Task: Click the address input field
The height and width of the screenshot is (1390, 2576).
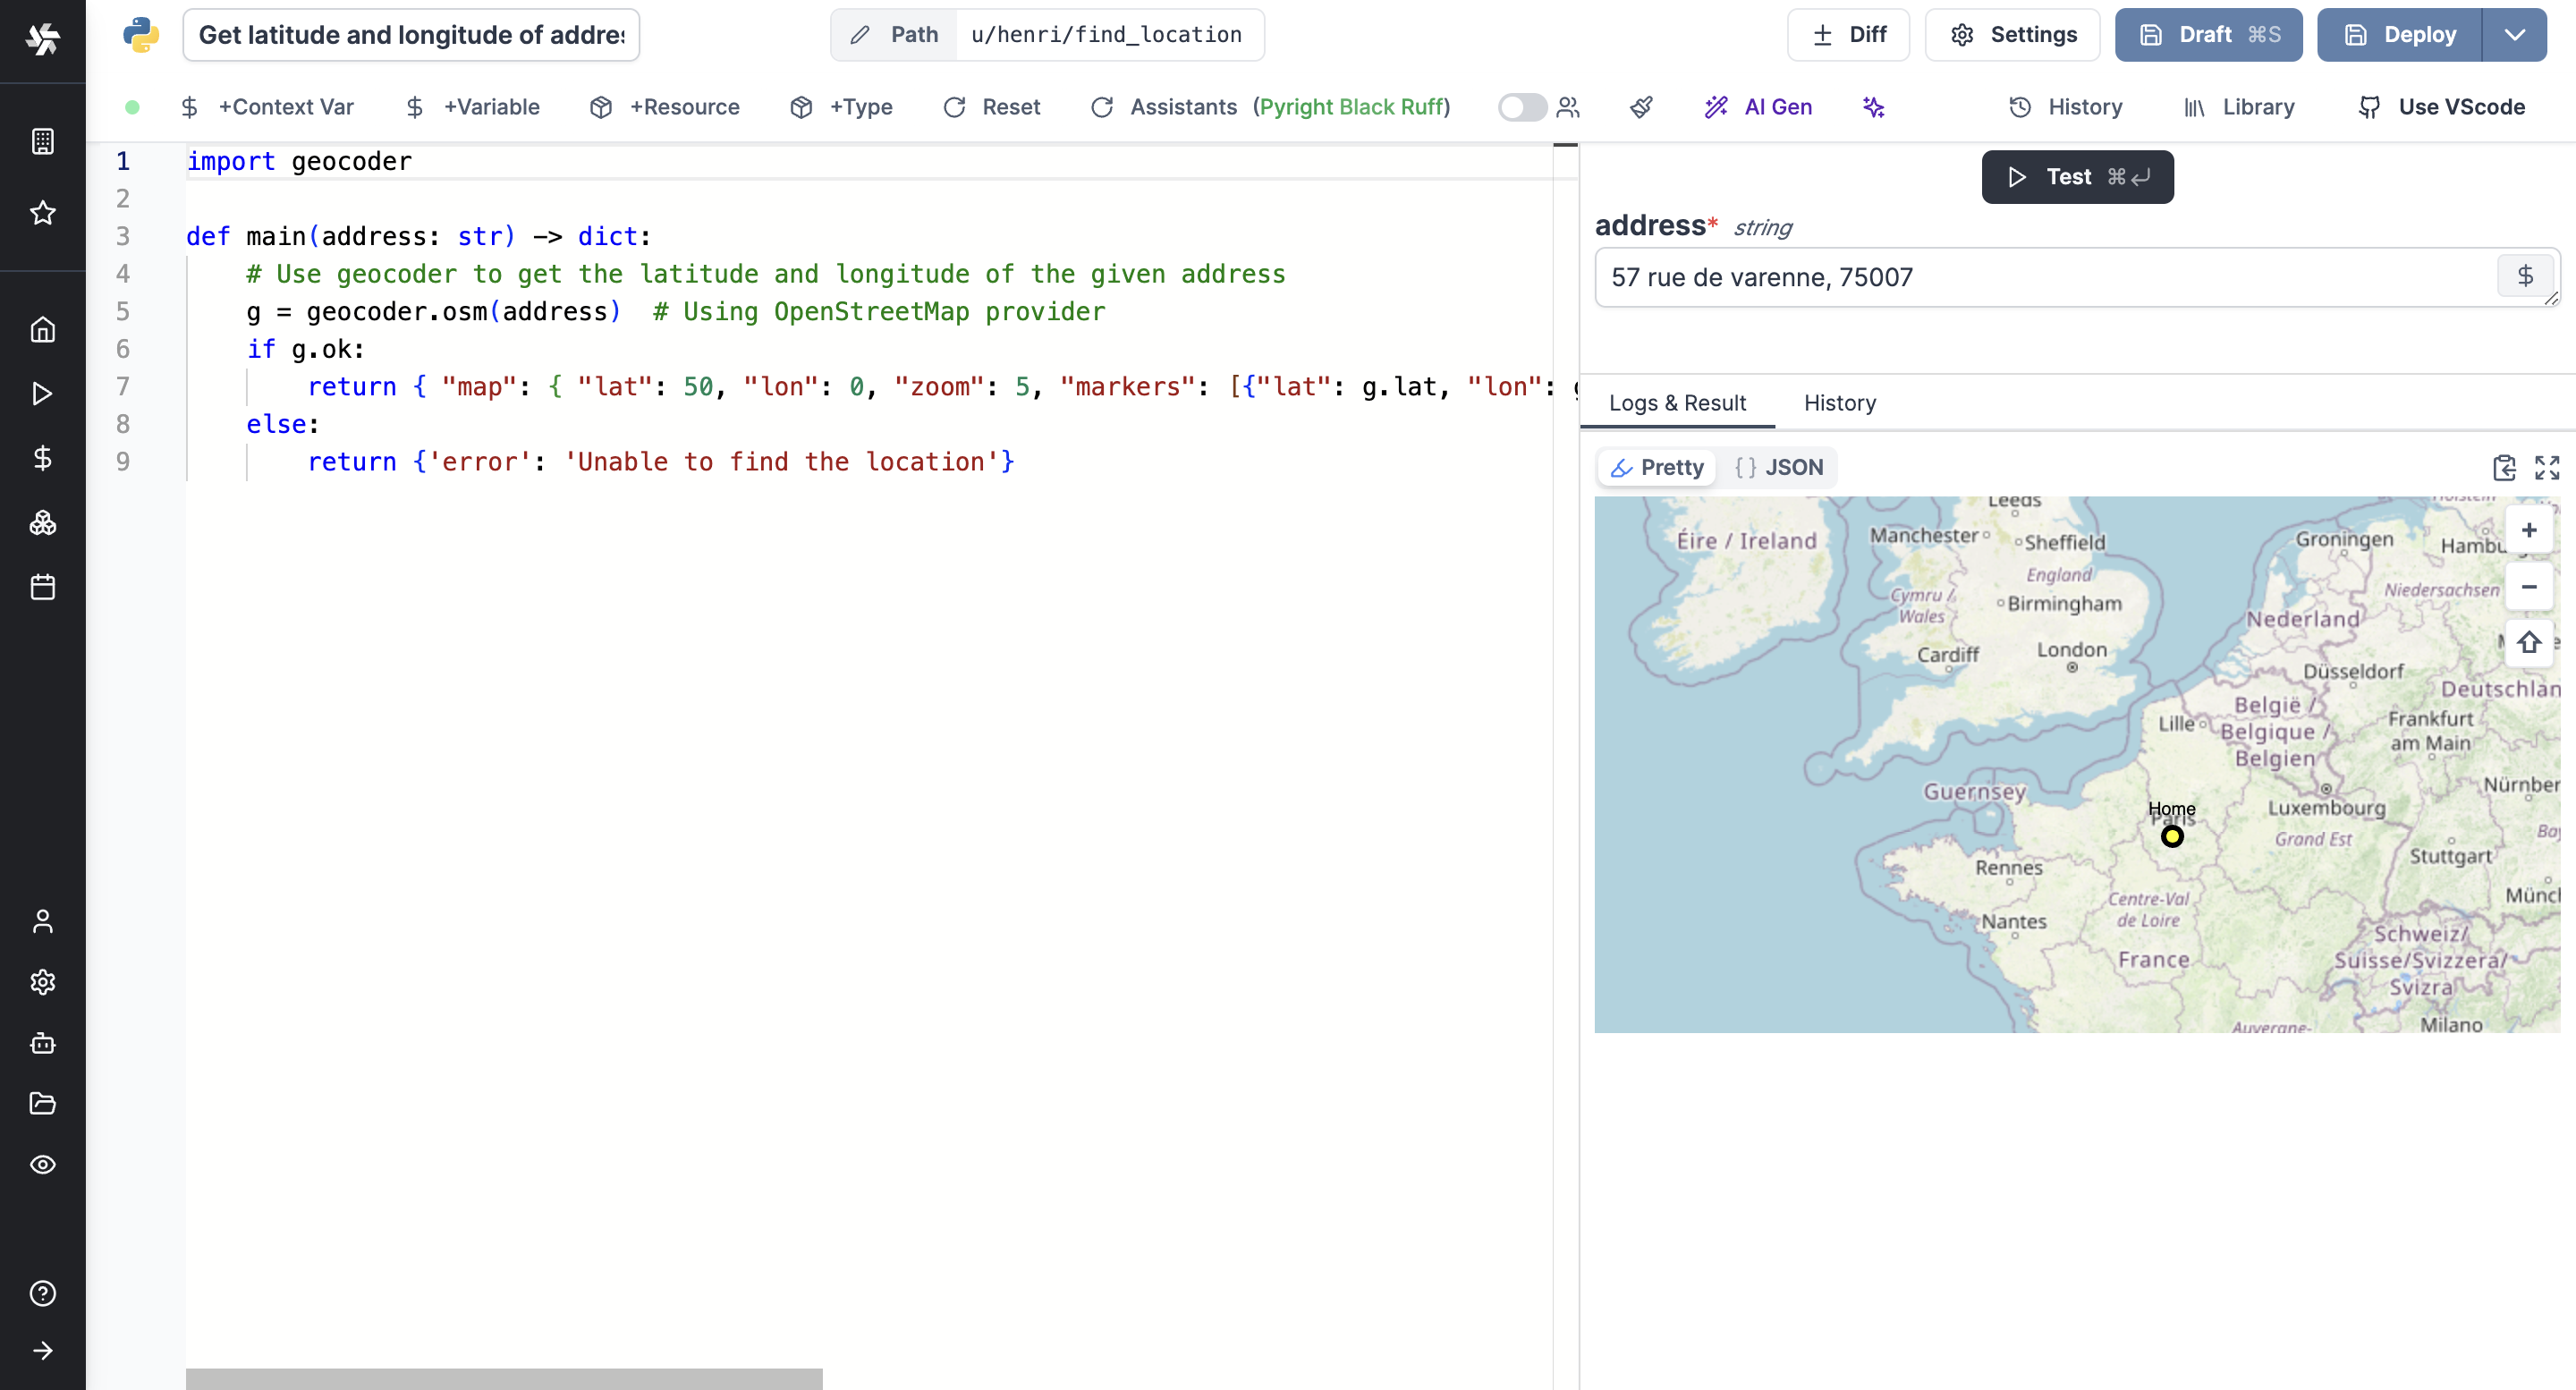Action: [2051, 277]
